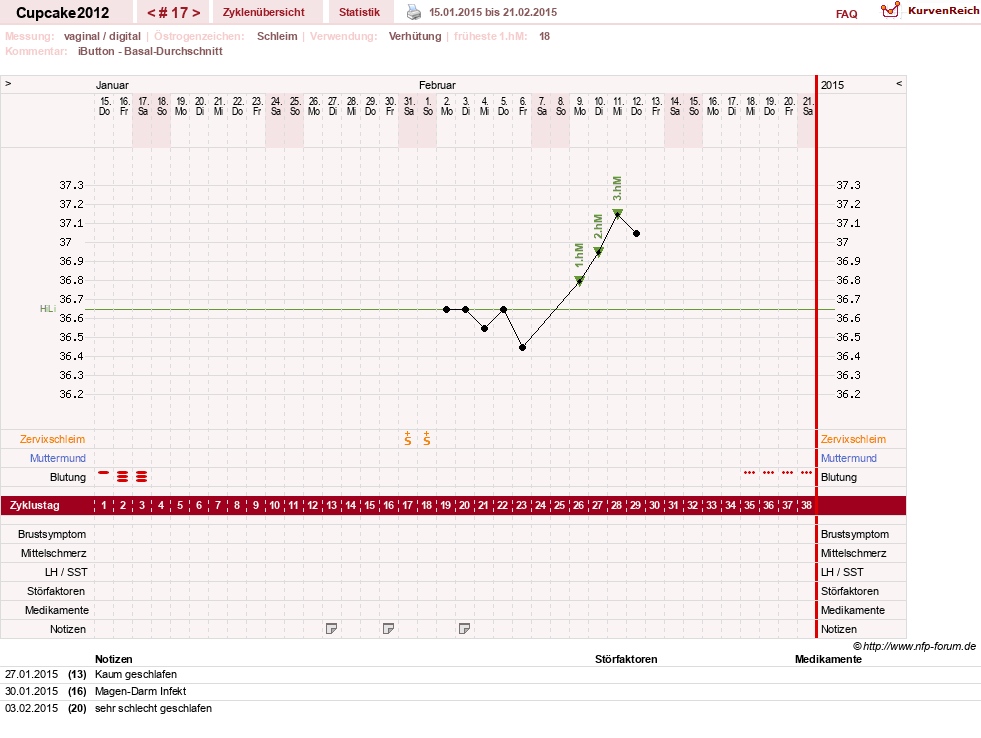This screenshot has height=738, width=981.
Task: Click the date 27.01.2015 in notes
Action: coord(31,674)
